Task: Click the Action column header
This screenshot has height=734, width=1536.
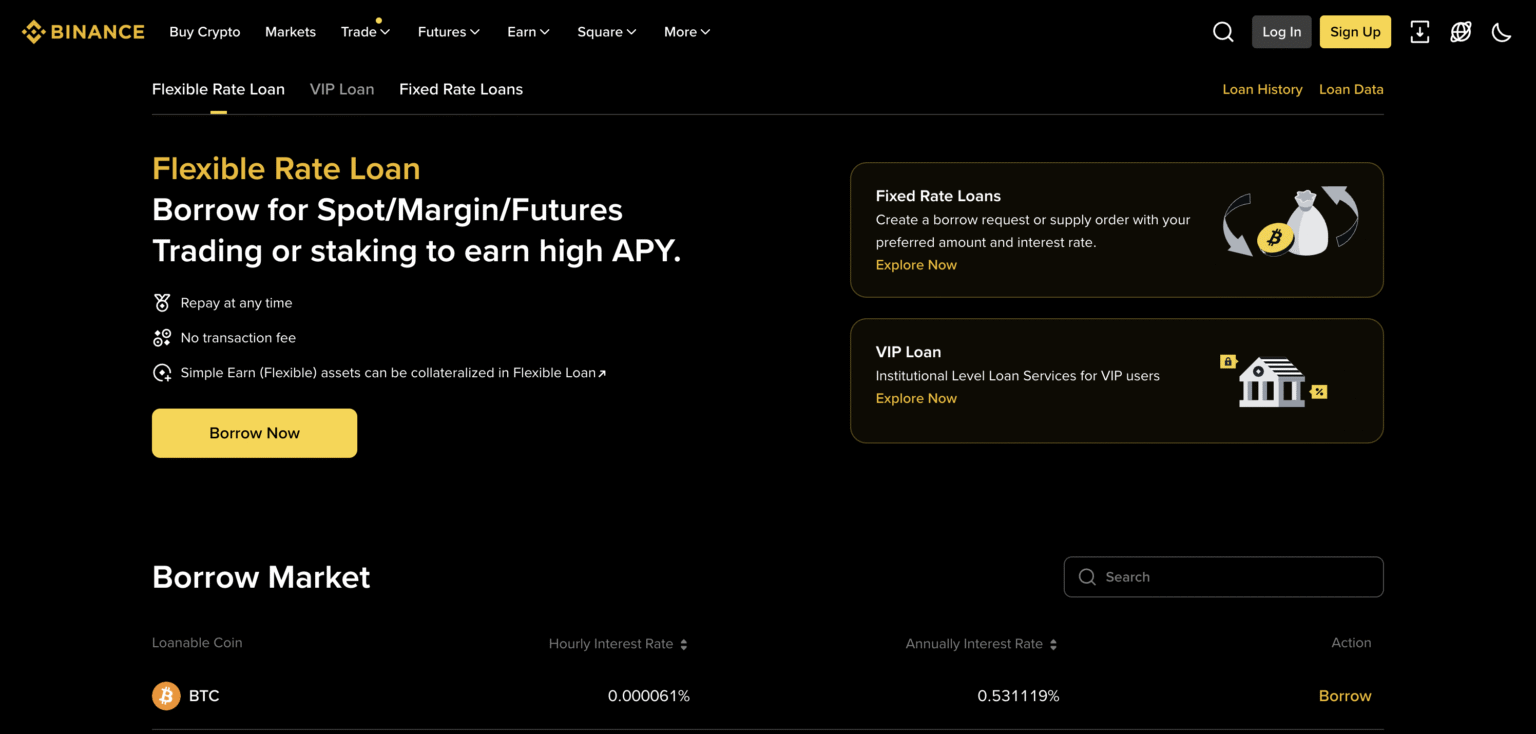Action: tap(1351, 643)
